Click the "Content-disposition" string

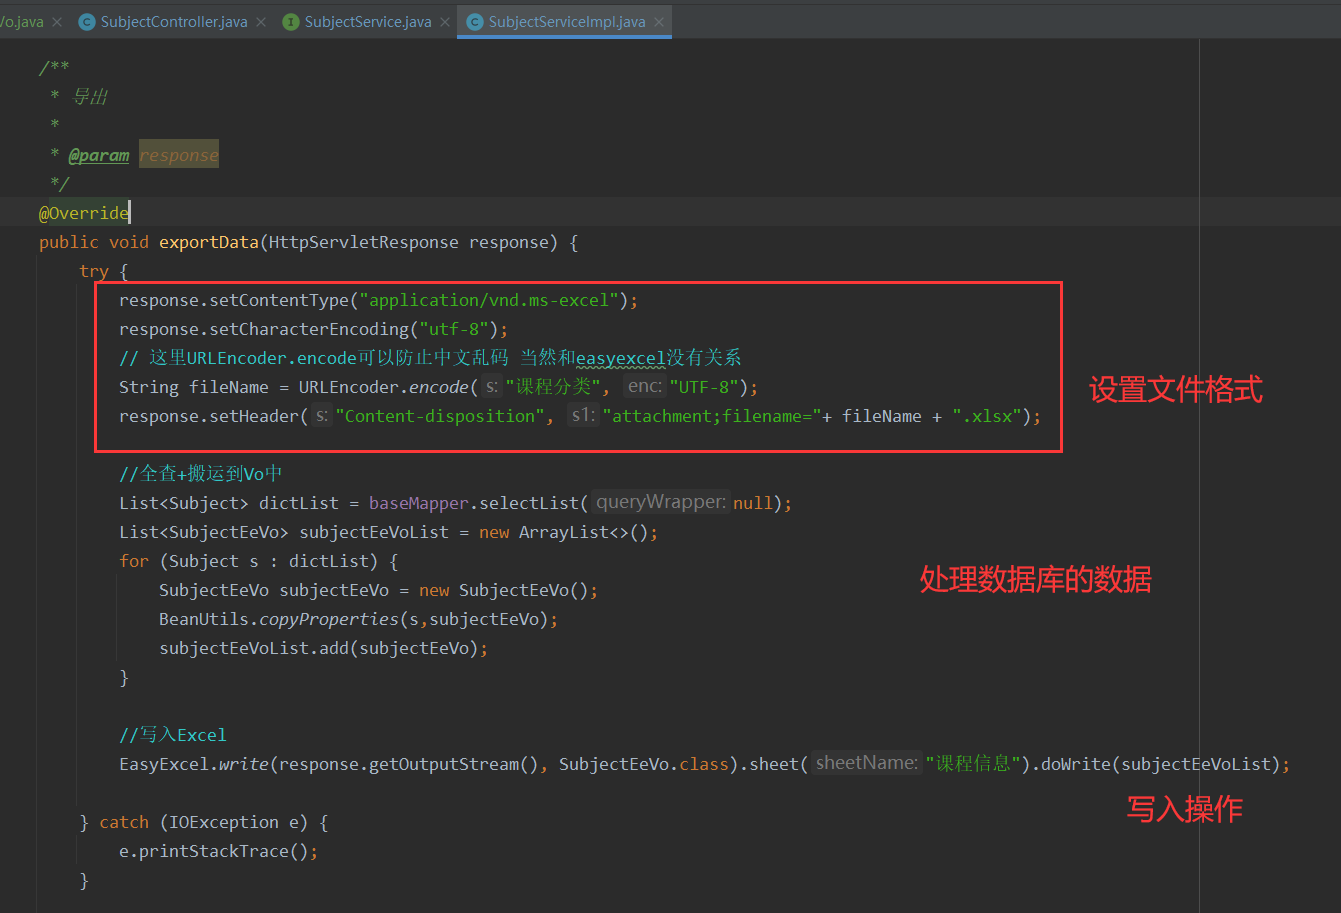click(440, 416)
